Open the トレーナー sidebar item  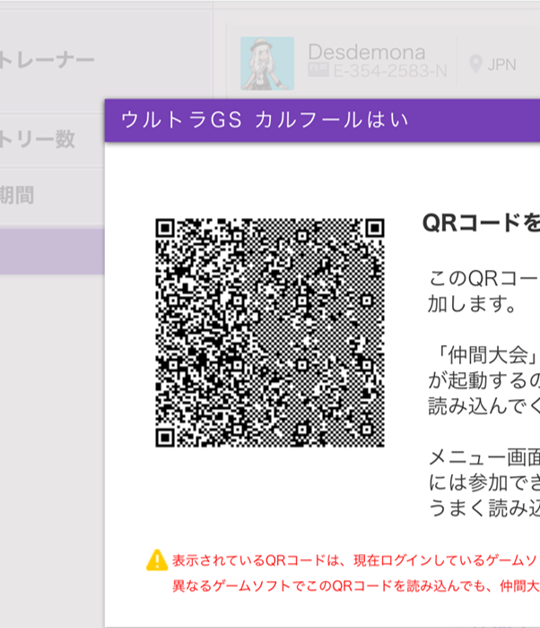click(x=47, y=60)
